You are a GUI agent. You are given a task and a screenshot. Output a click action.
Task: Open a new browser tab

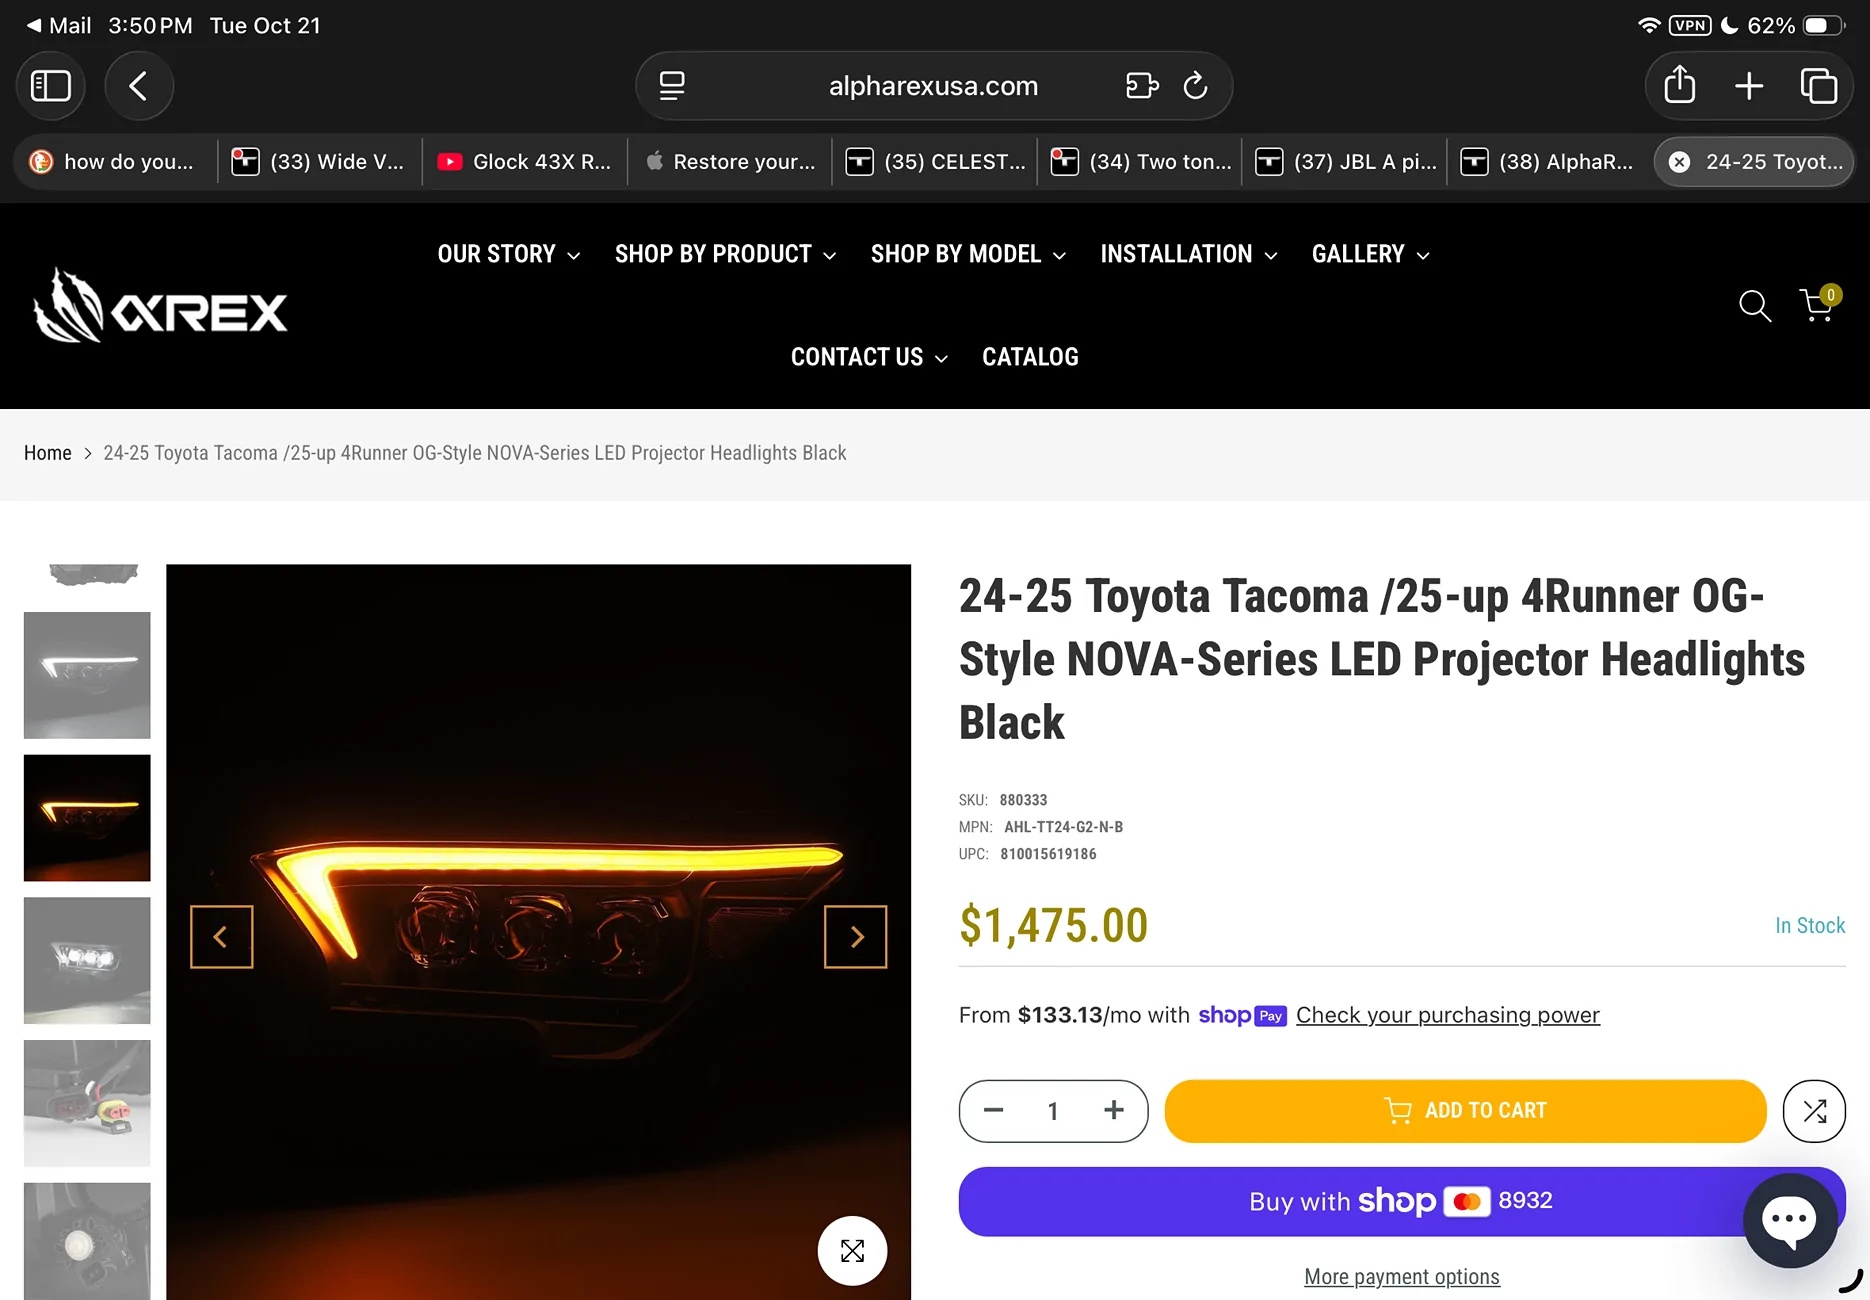pyautogui.click(x=1749, y=86)
